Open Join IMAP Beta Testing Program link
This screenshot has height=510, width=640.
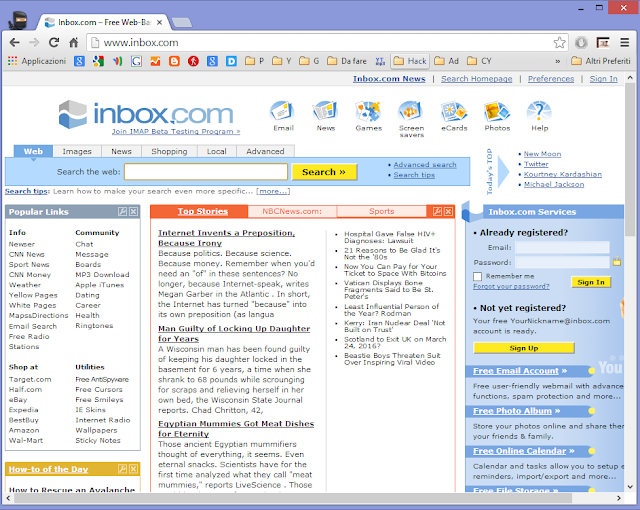click(x=176, y=131)
